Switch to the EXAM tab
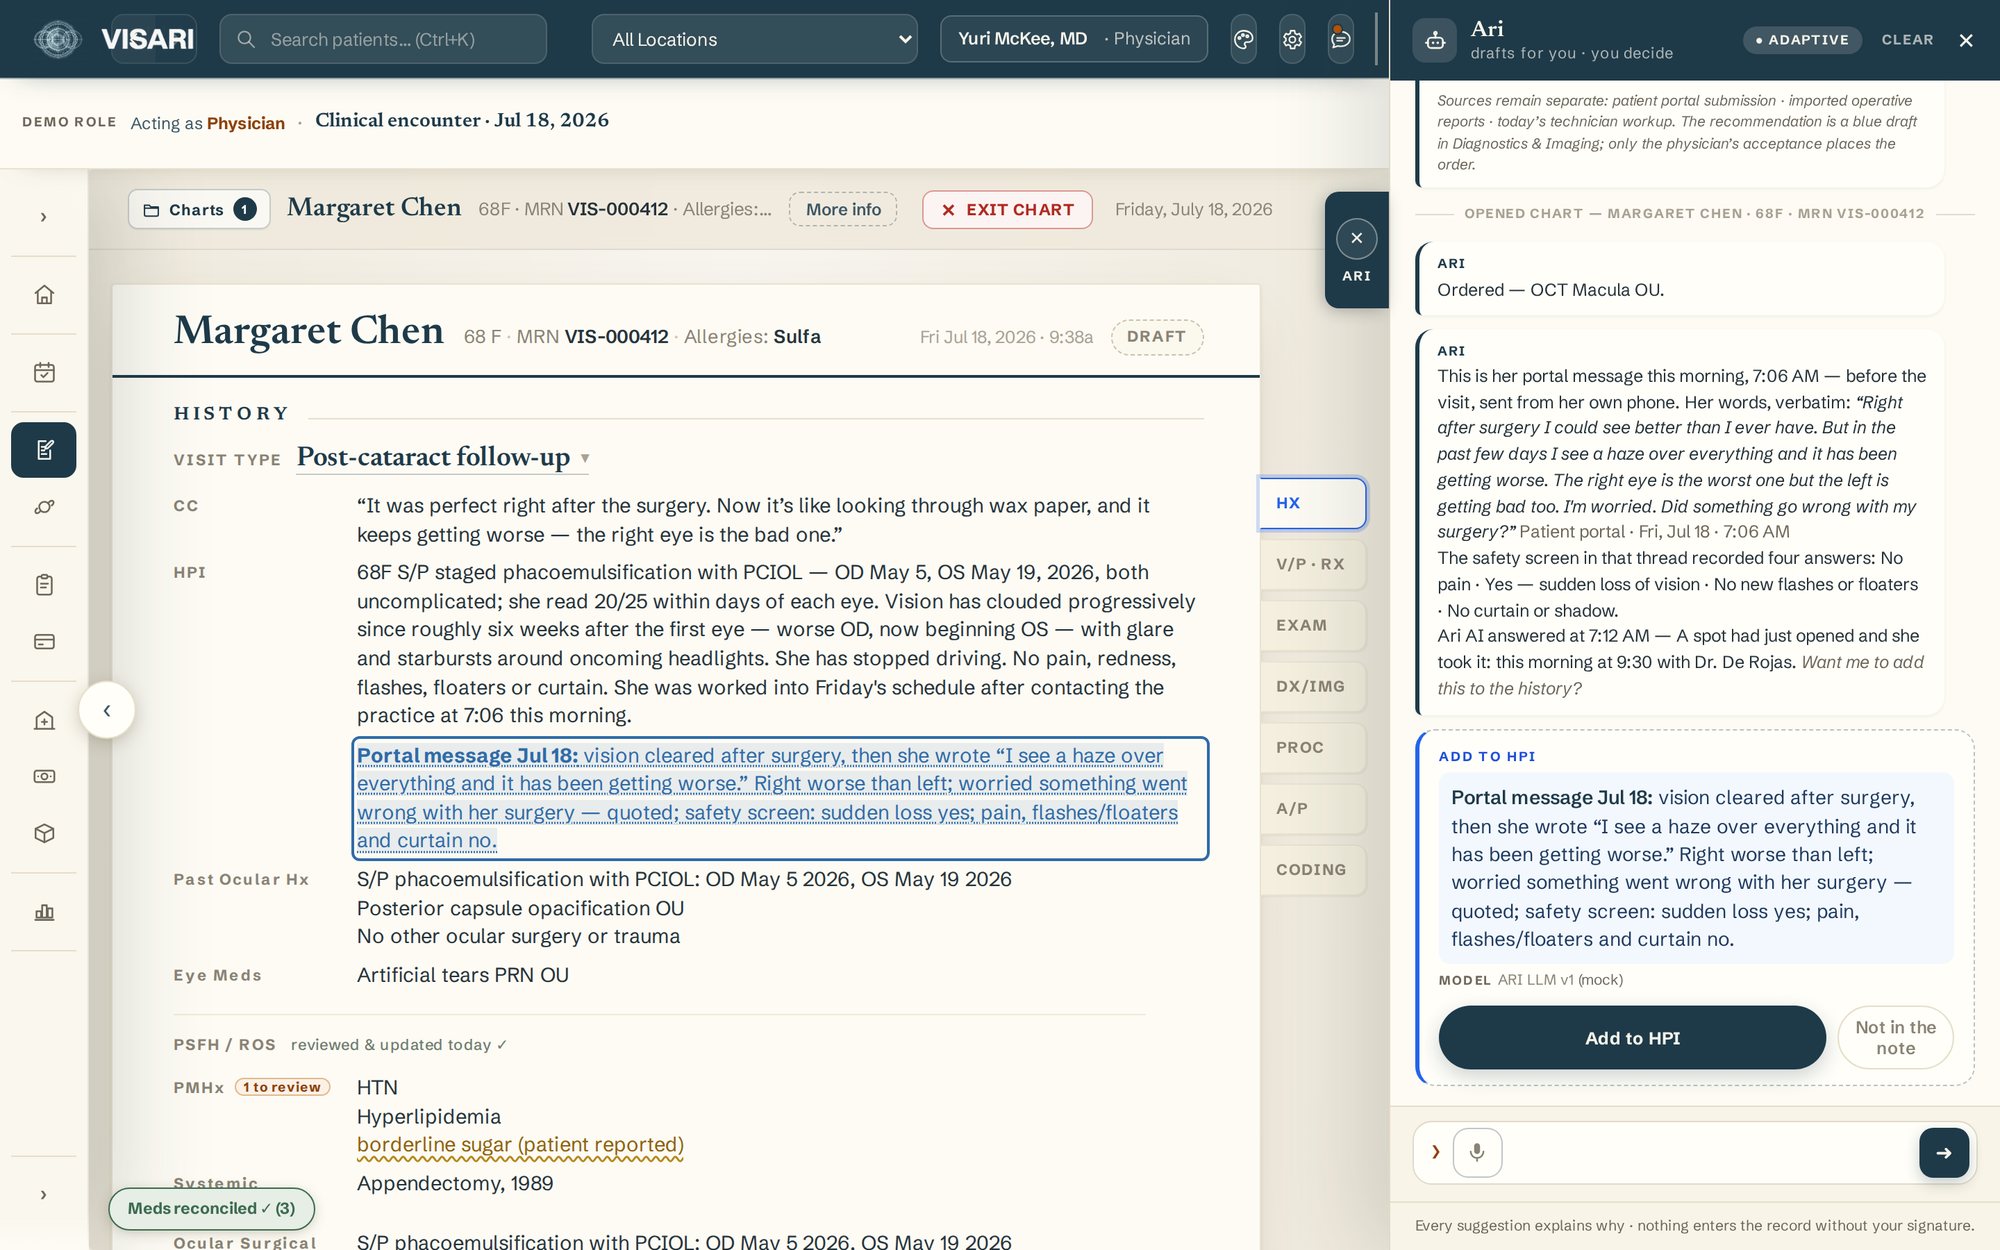The width and height of the screenshot is (2000, 1250). [x=1312, y=625]
